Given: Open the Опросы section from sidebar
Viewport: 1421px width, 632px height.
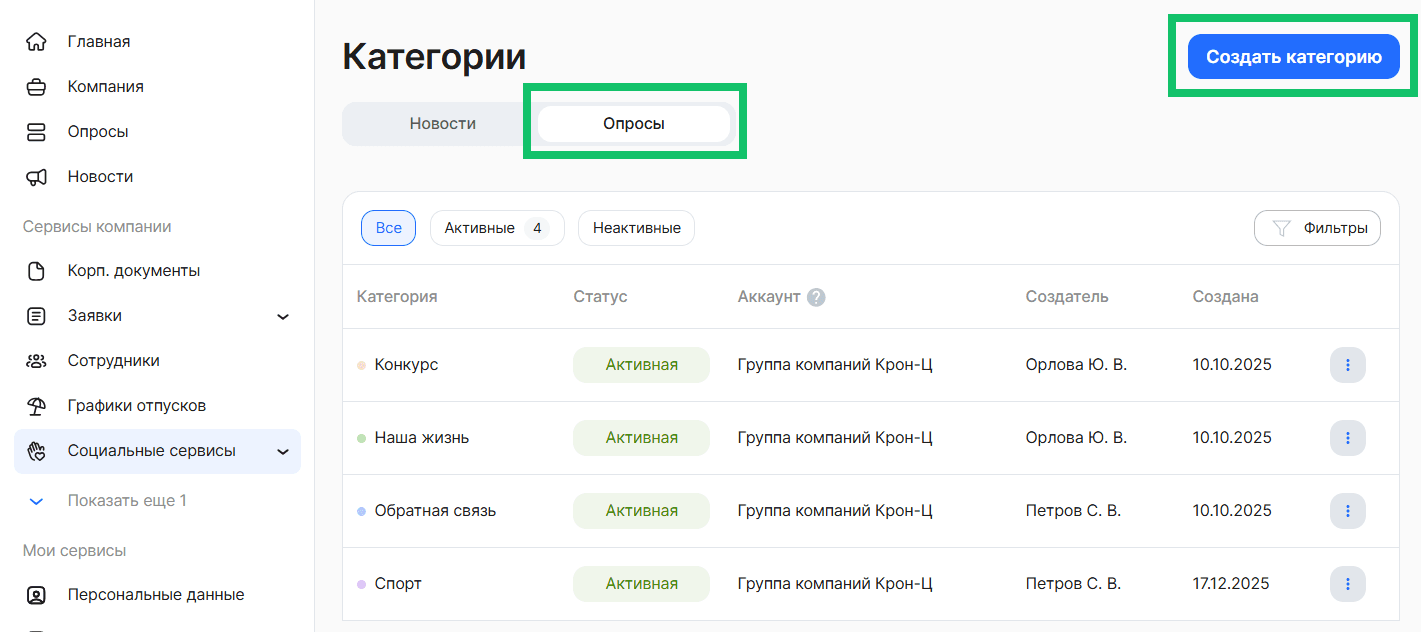Looking at the screenshot, I should 38,131.
